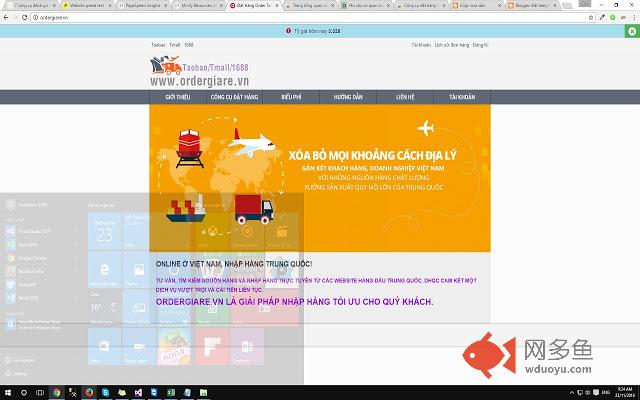Open Firefox from the taskbar
The image size is (640, 400).
[x=89, y=393]
